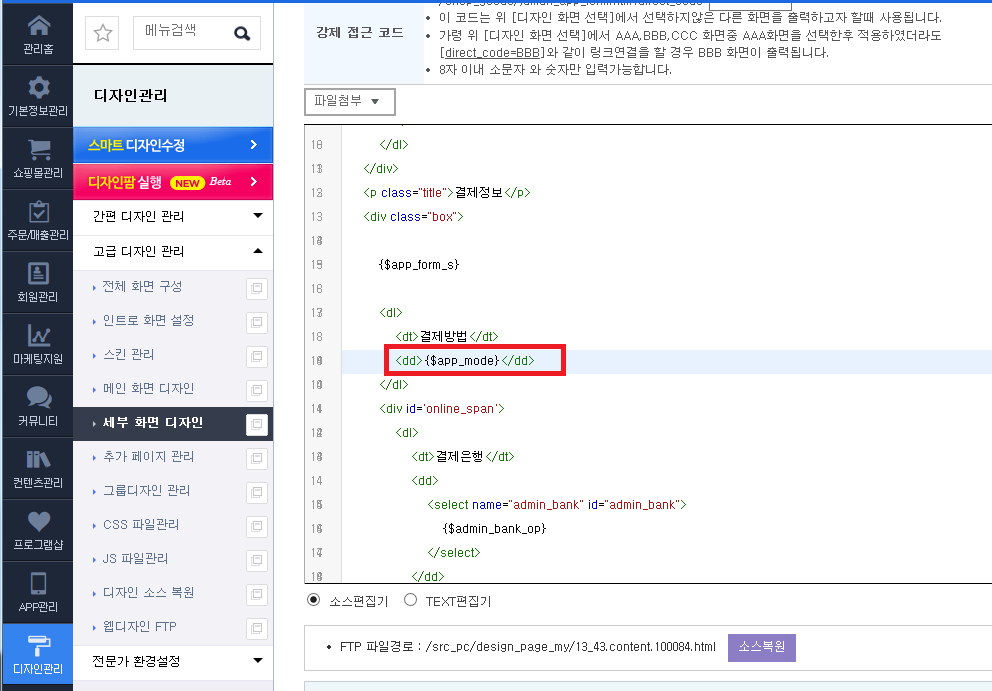Viewport: 992px width, 691px height.
Task: Click the 소스복원 button
Action: [x=762, y=647]
